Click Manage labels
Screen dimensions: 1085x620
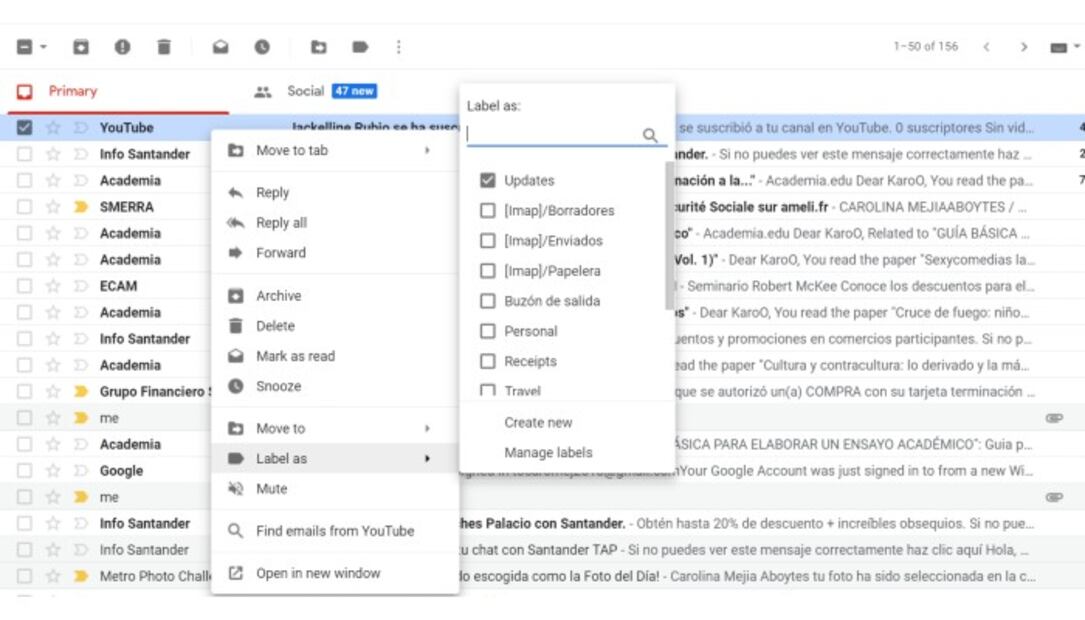pos(548,453)
